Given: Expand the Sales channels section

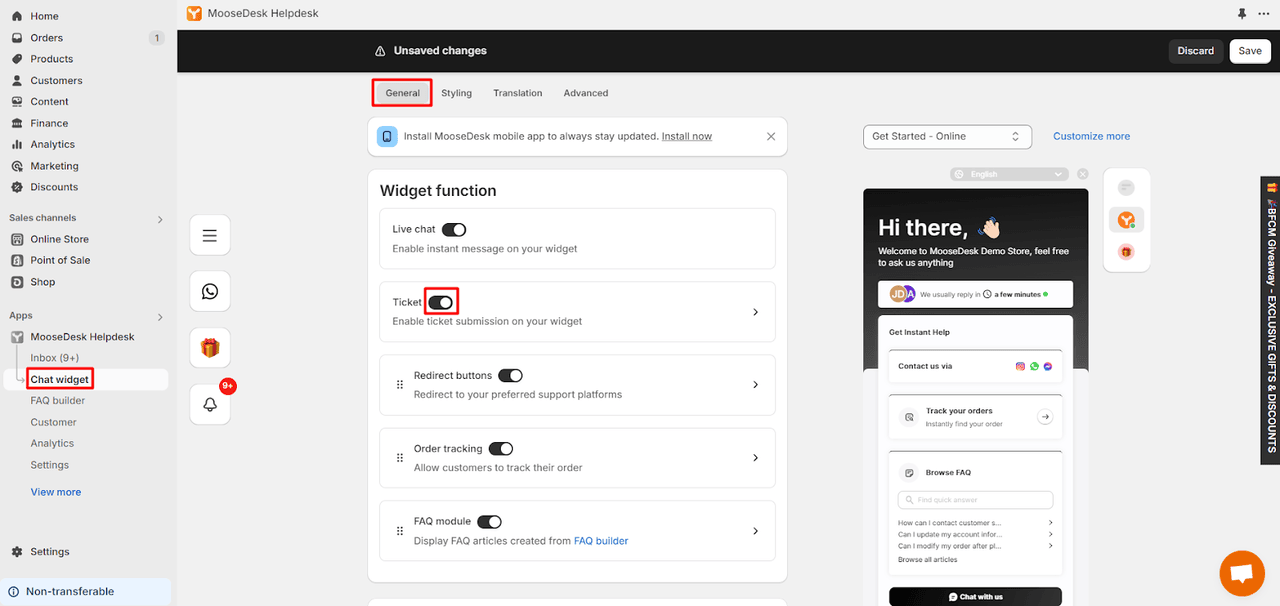Looking at the screenshot, I should click(159, 217).
